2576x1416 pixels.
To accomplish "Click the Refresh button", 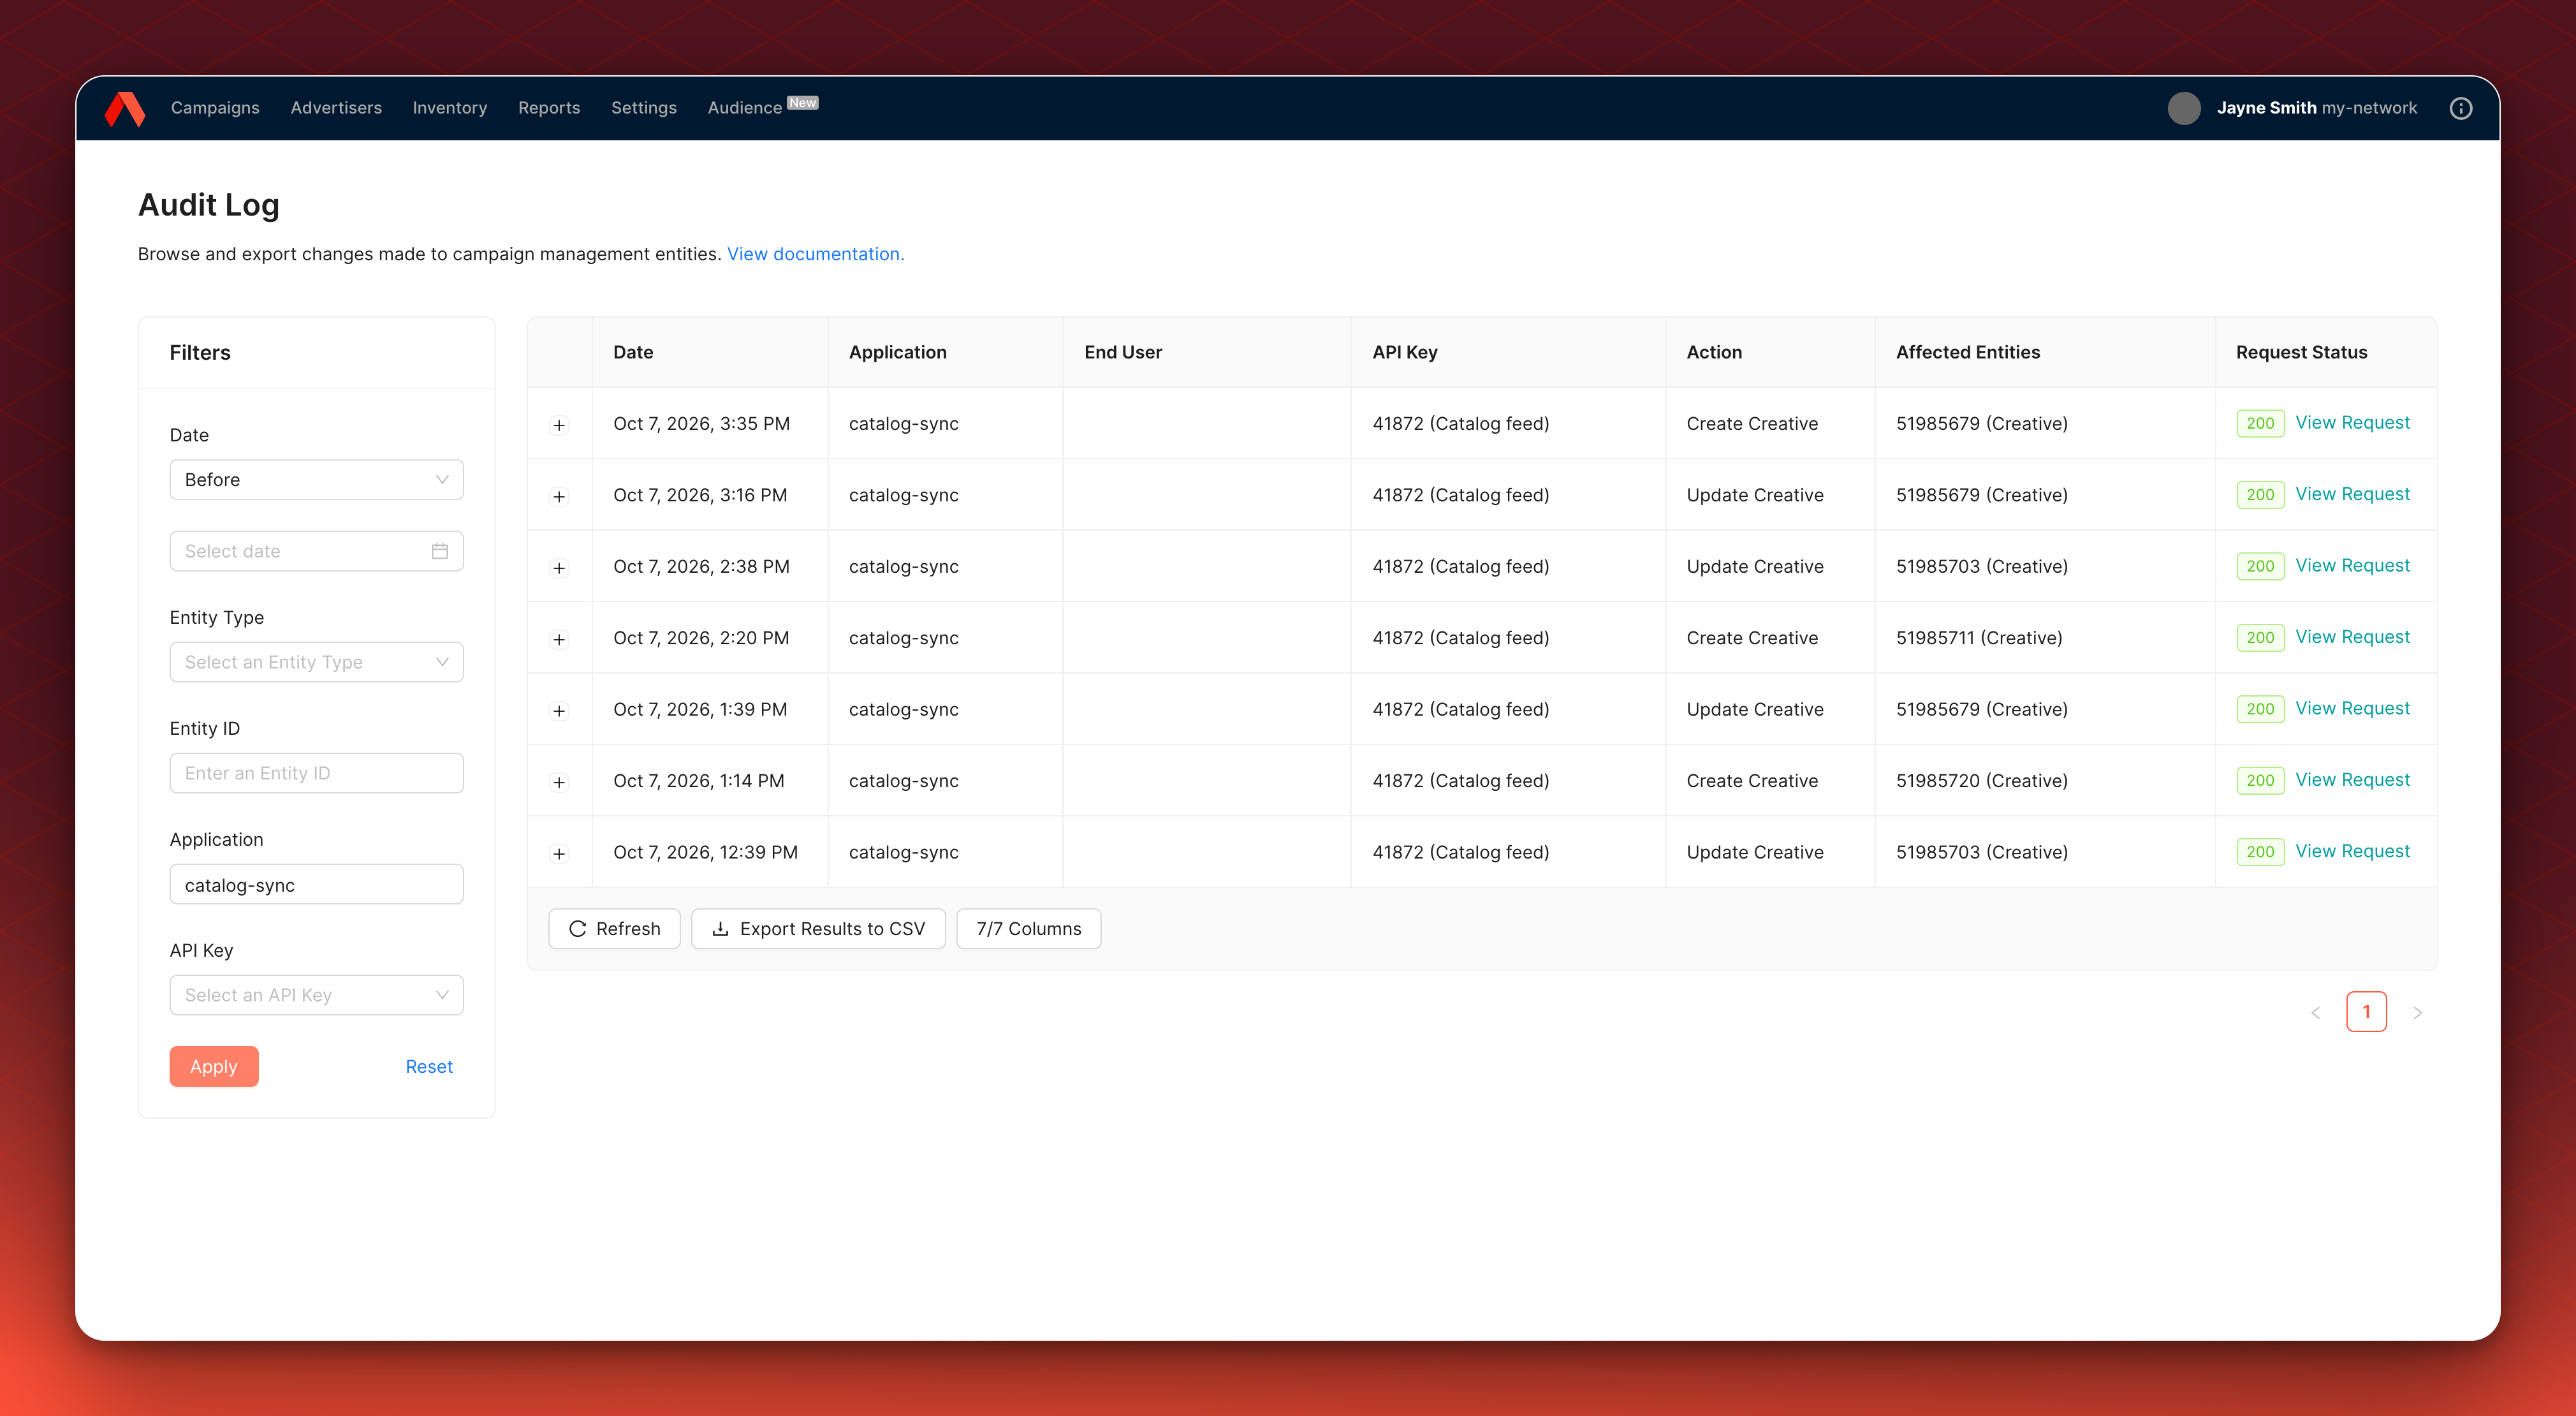I will [x=614, y=929].
